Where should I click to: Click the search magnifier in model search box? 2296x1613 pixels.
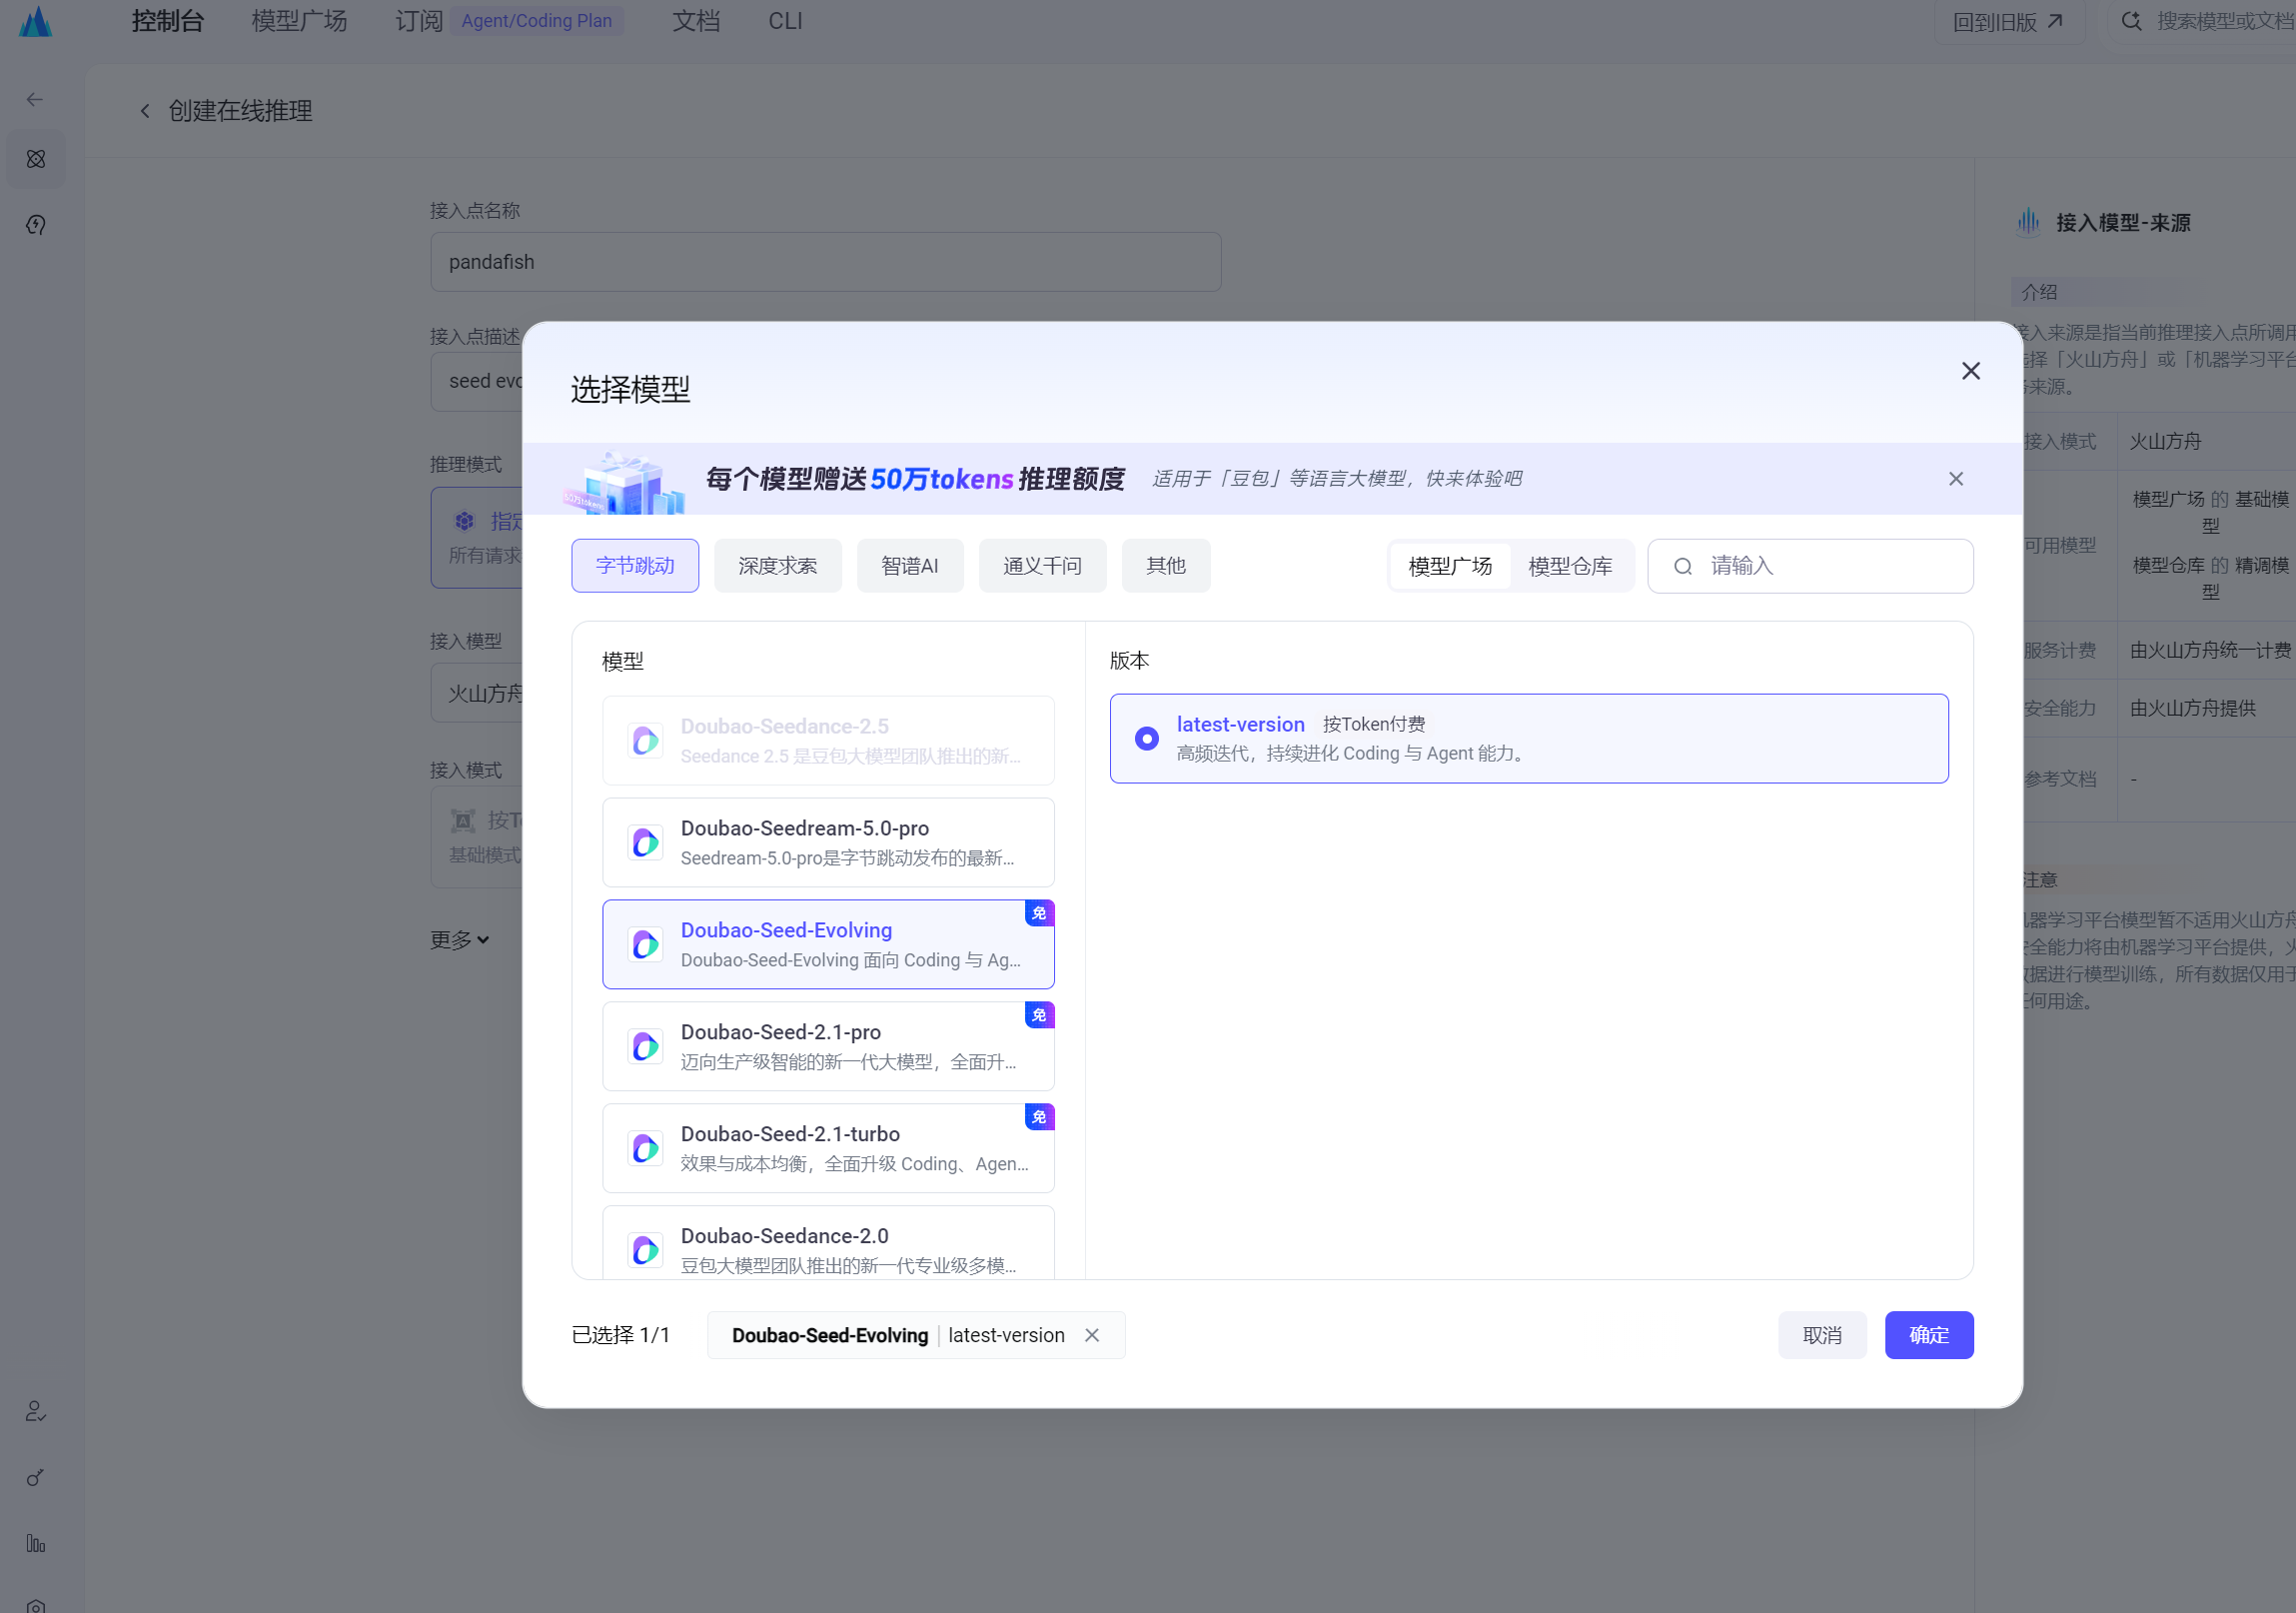(x=1683, y=566)
